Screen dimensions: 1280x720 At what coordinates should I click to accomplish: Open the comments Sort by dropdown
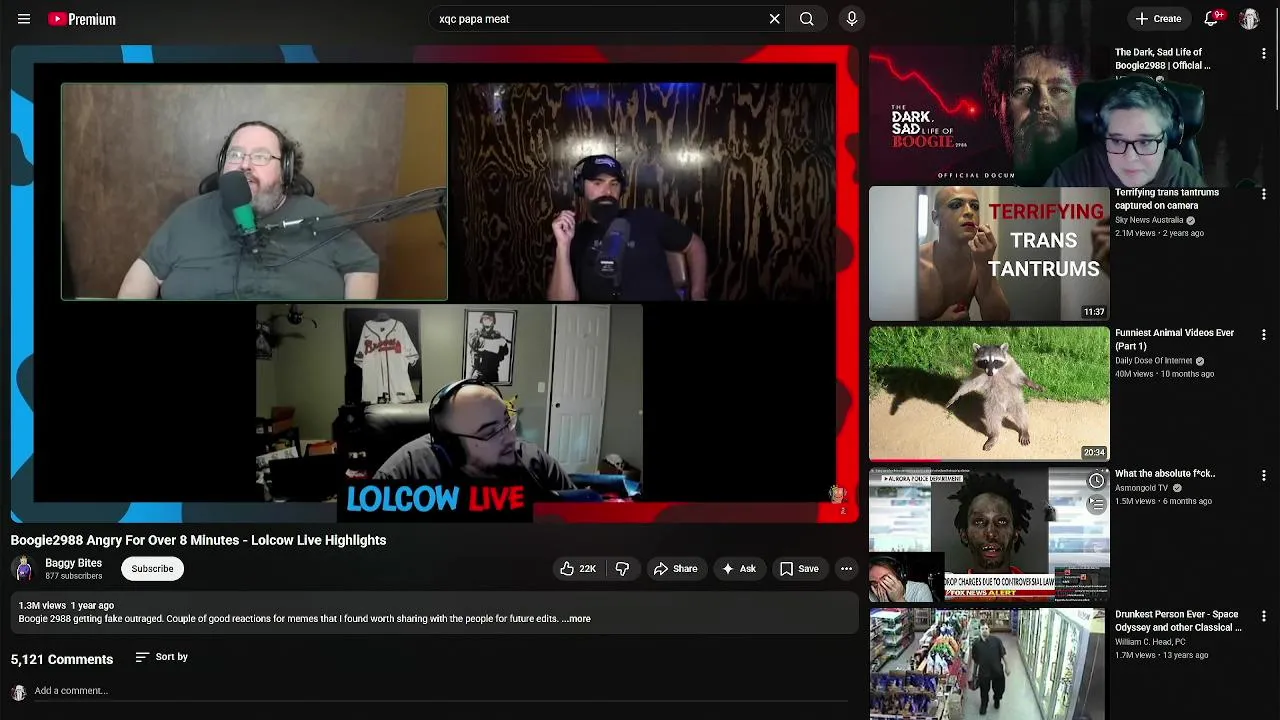pos(161,657)
